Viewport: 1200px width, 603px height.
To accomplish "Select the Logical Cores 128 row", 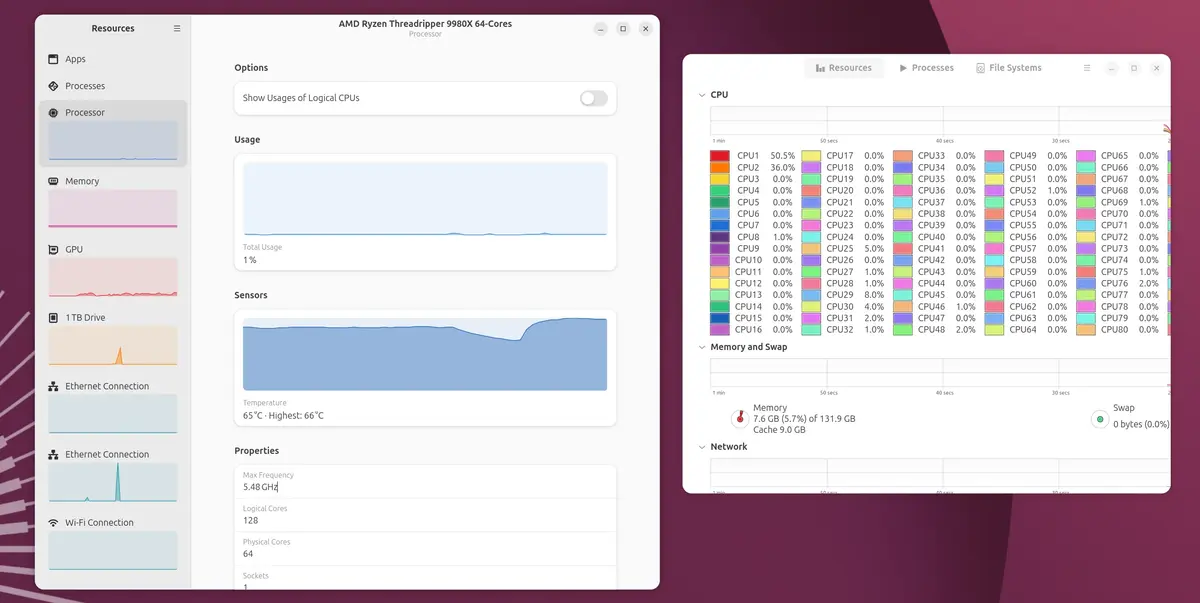I will click(425, 515).
